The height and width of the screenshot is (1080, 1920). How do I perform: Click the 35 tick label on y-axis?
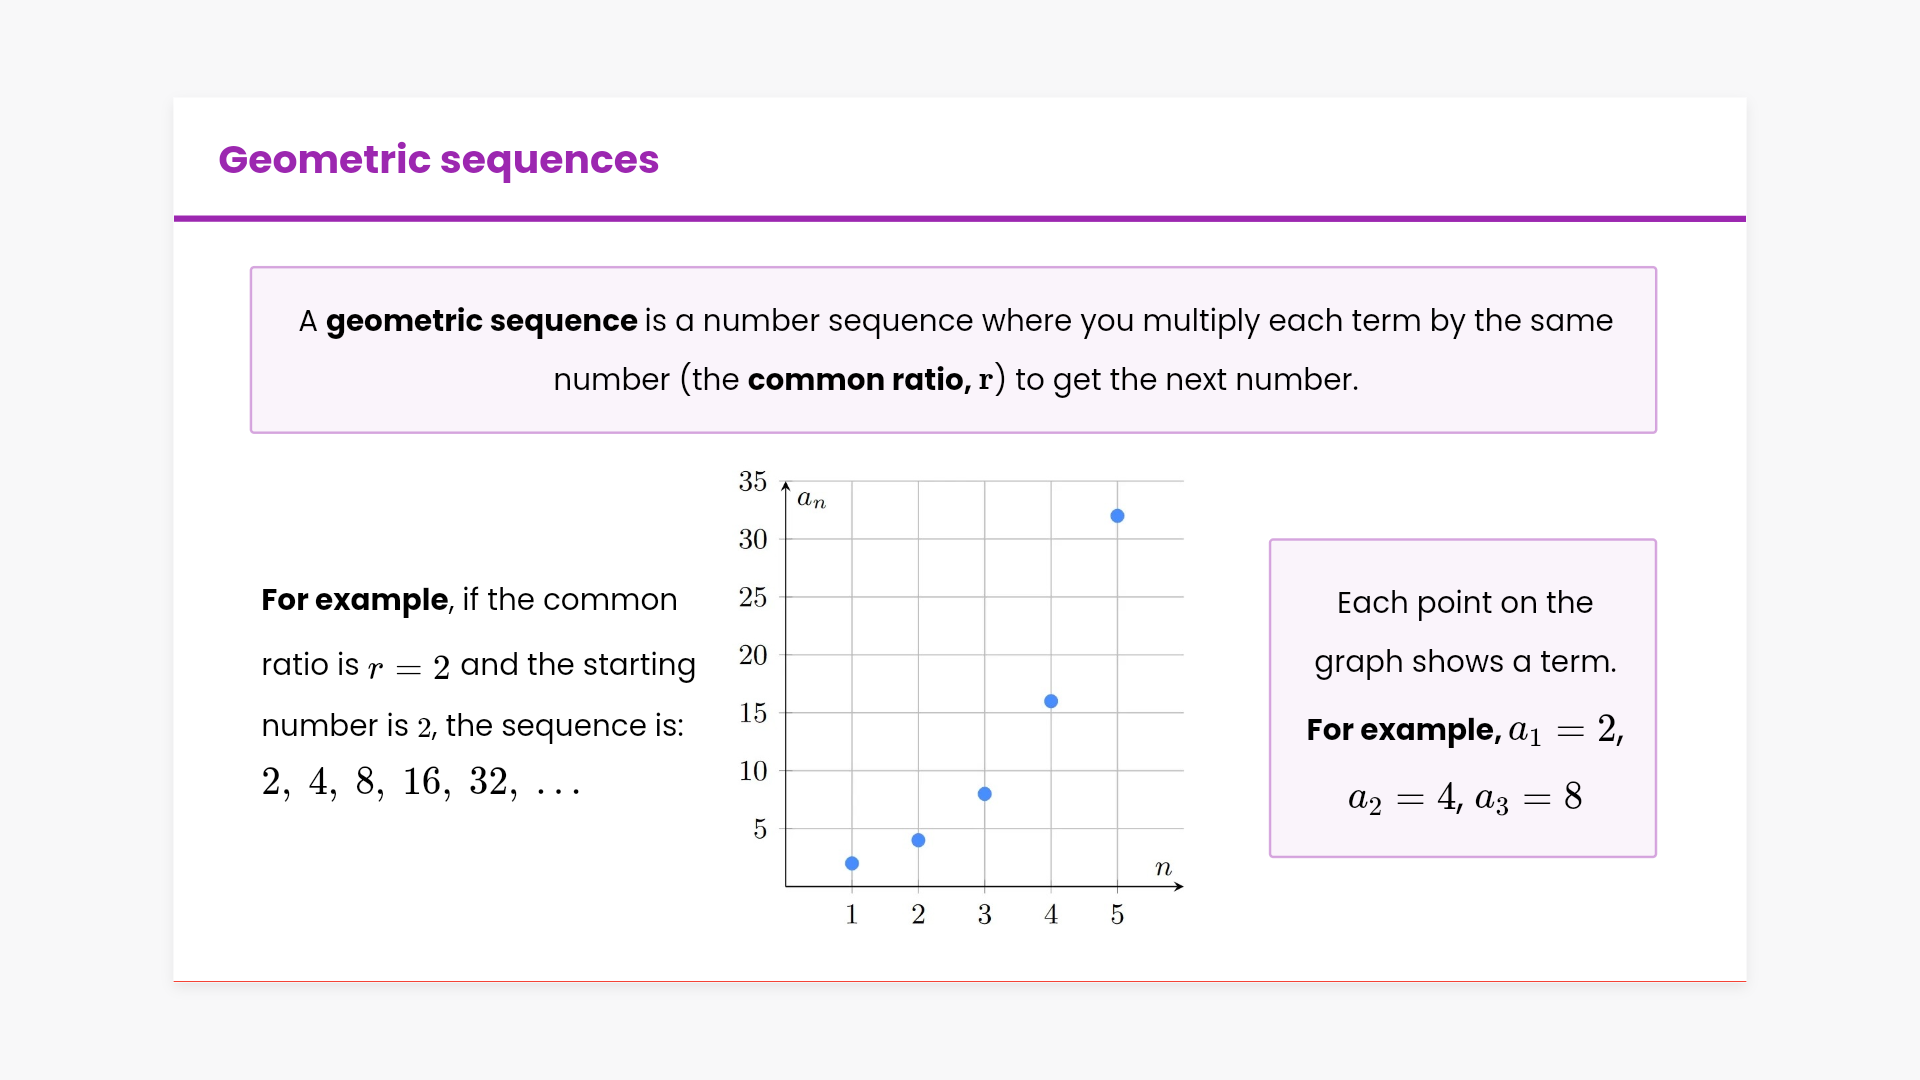(753, 482)
